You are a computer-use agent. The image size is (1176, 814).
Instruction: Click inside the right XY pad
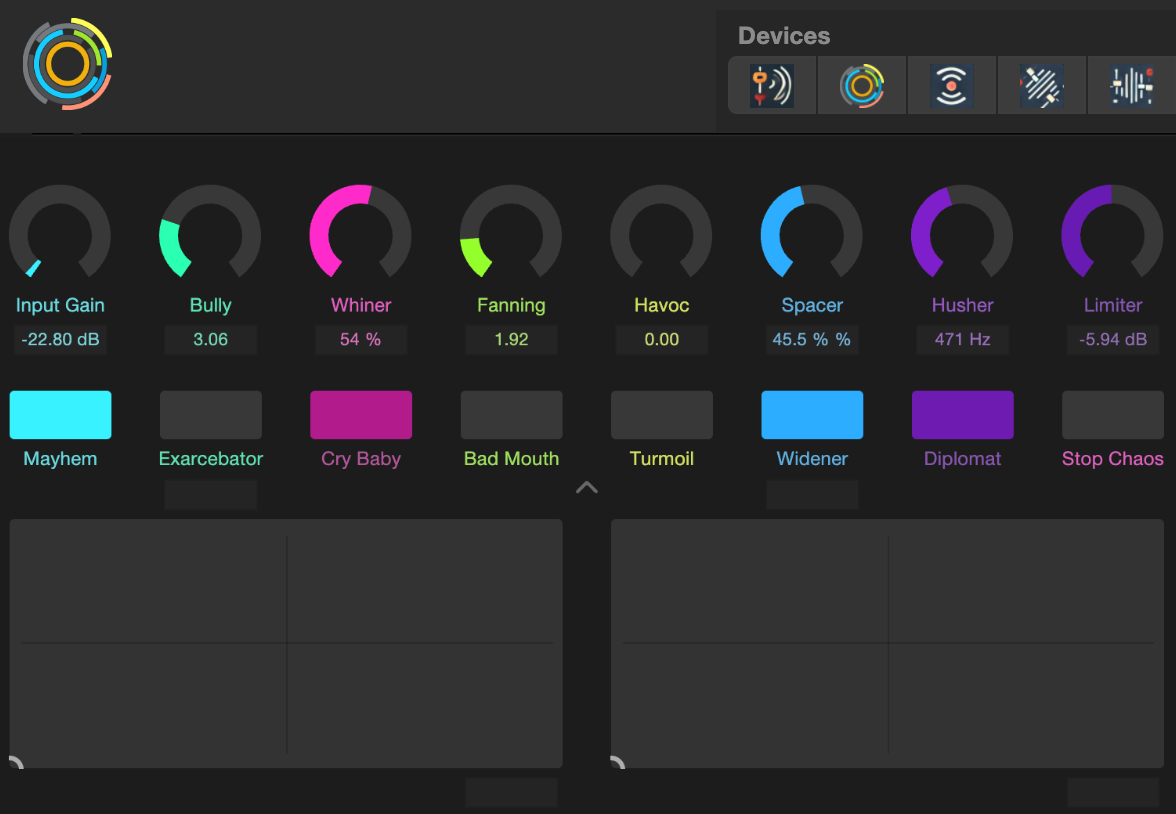[x=887, y=643]
